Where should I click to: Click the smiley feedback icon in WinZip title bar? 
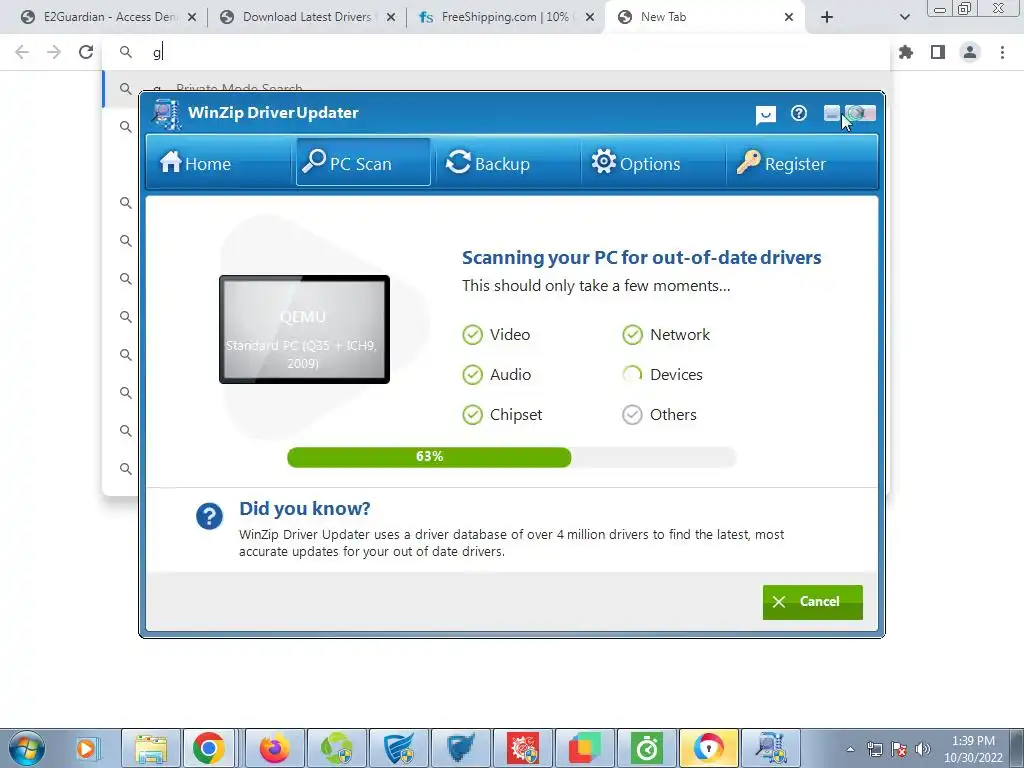coord(765,115)
